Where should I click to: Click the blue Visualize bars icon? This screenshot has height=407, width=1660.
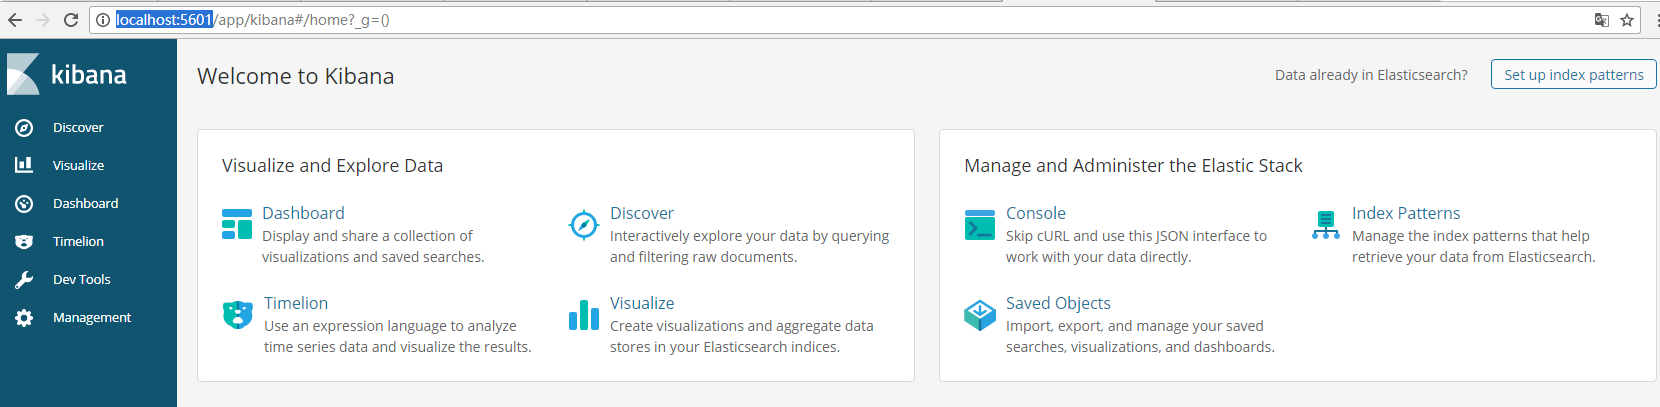tap(584, 315)
